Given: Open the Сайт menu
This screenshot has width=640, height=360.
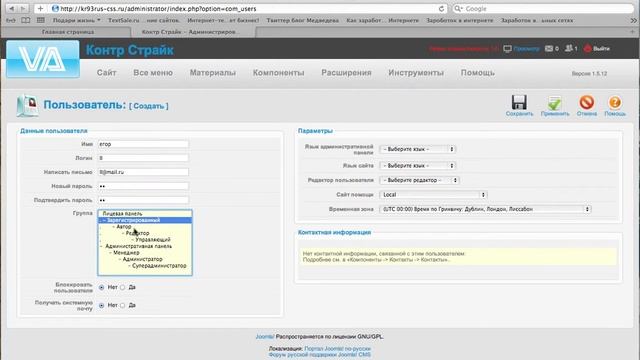Looking at the screenshot, I should [107, 73].
